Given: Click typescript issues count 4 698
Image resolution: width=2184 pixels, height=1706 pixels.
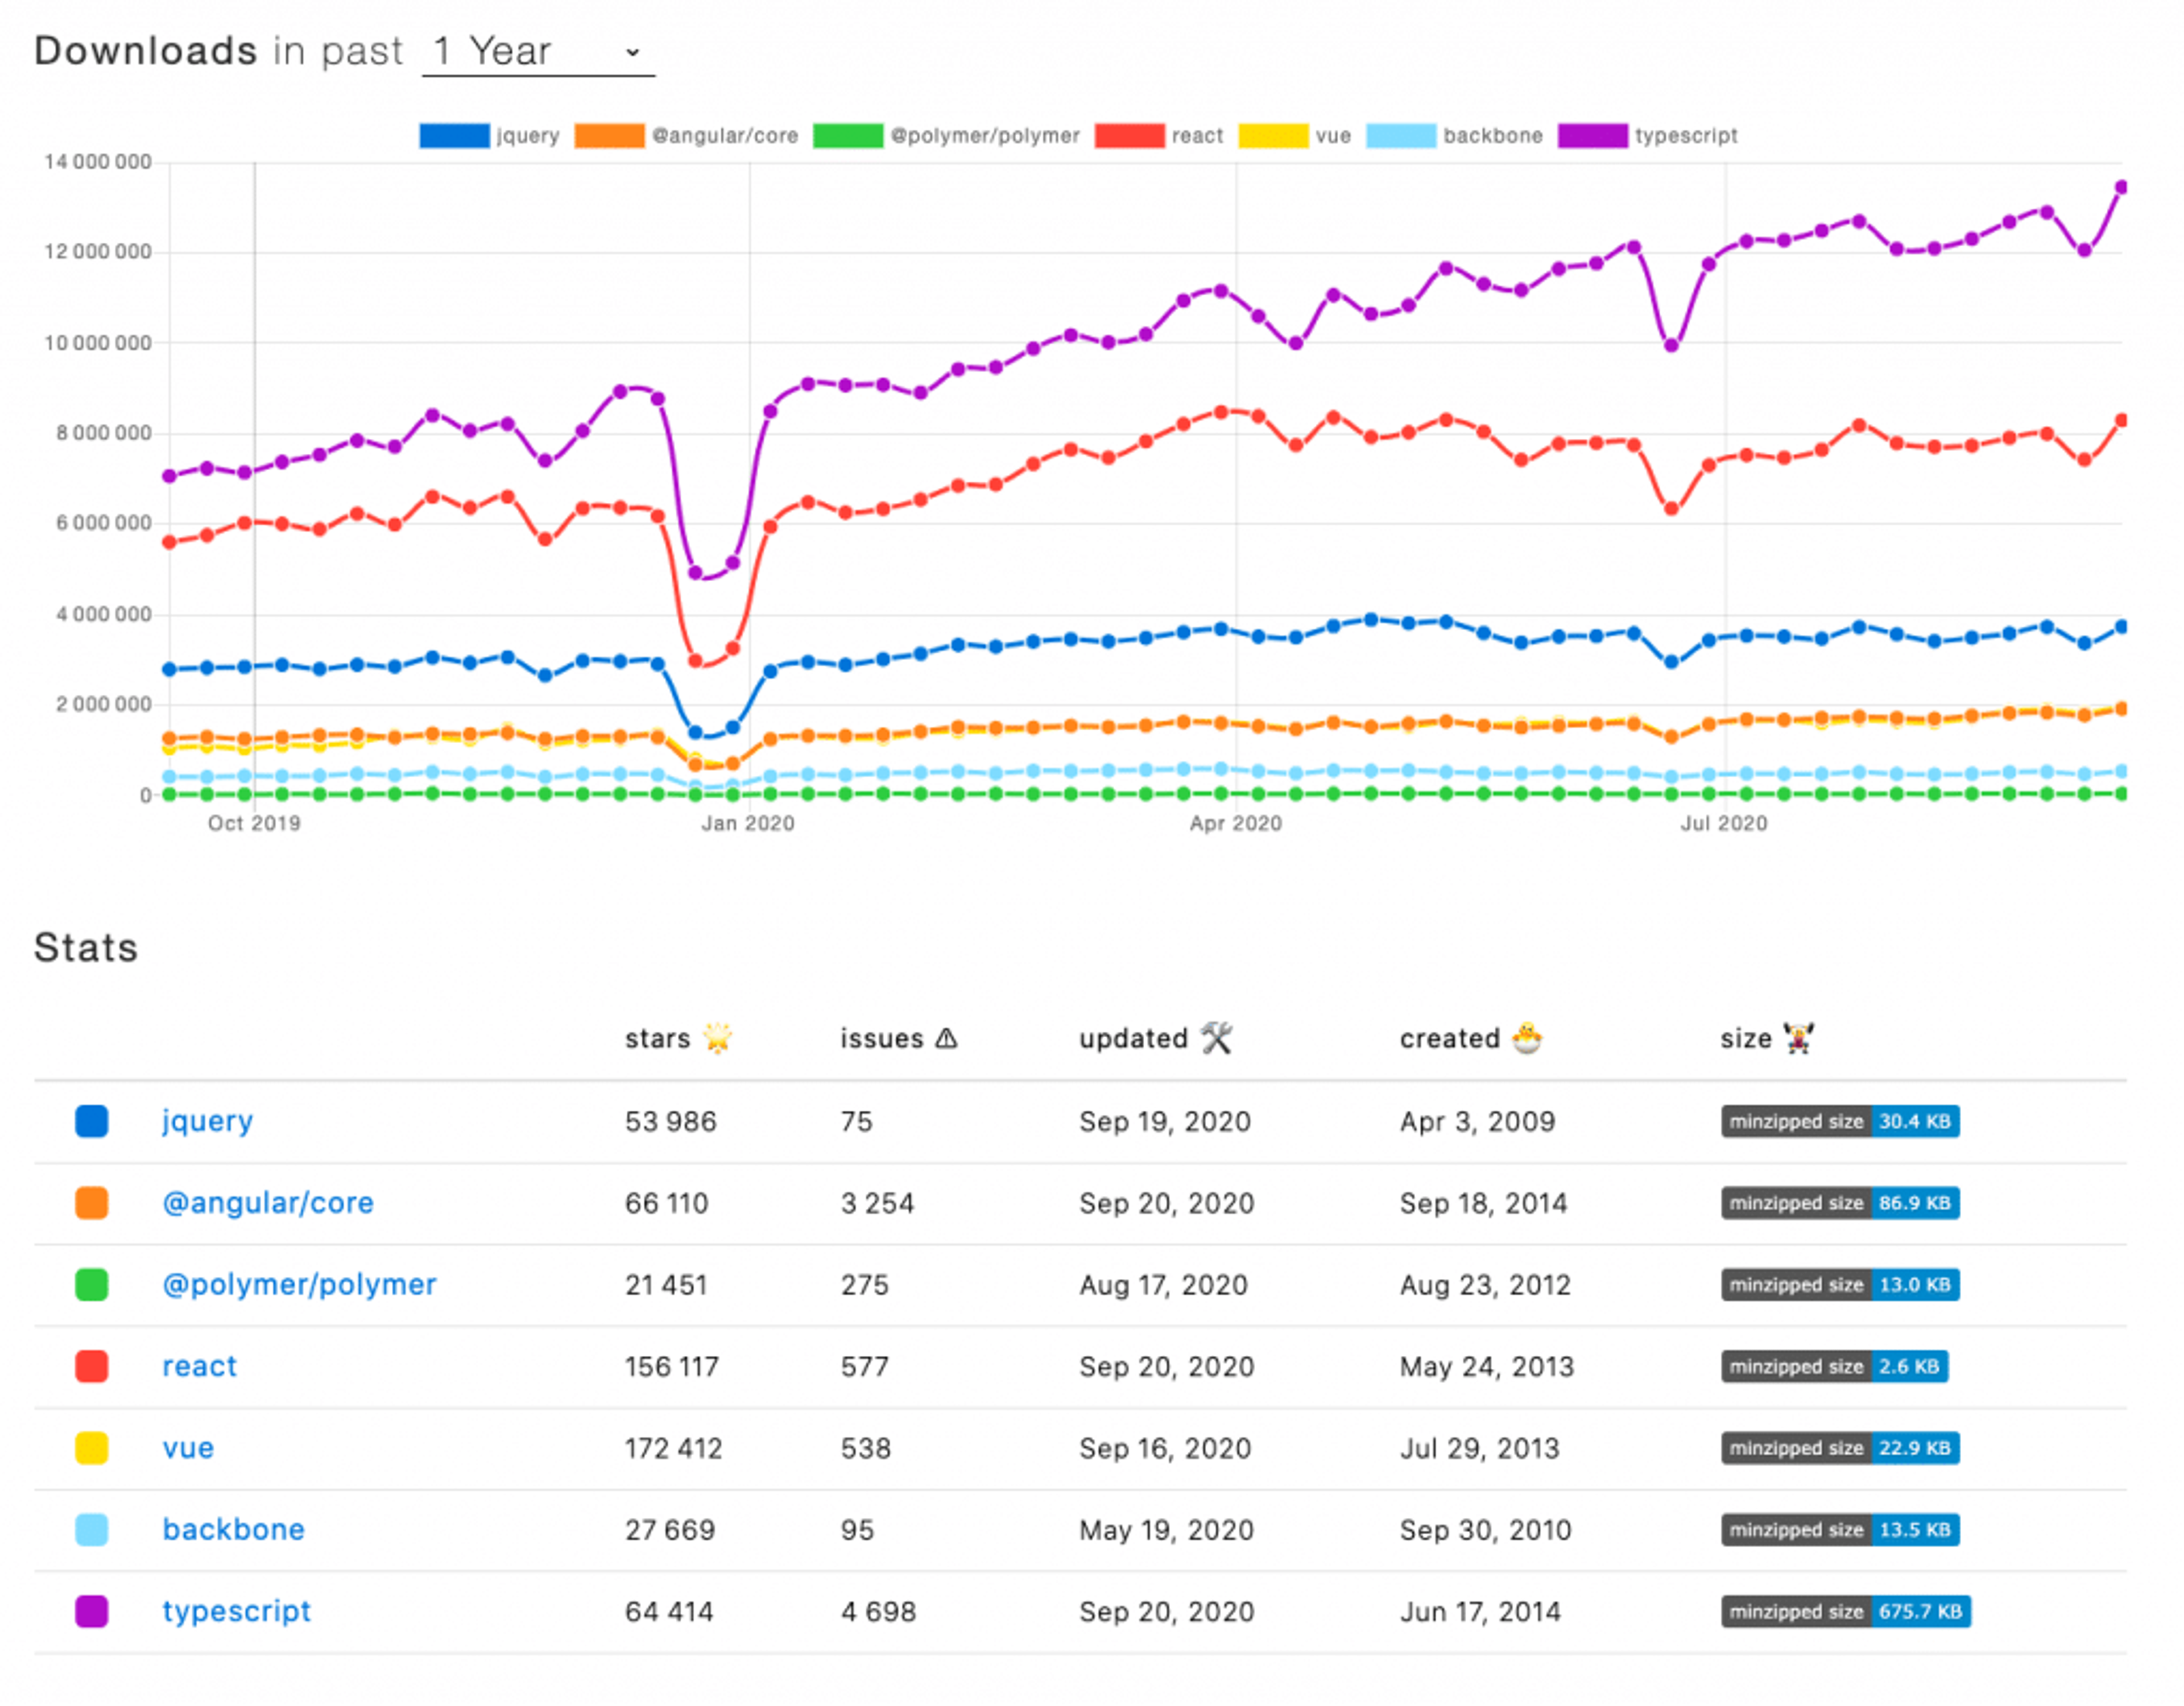Looking at the screenshot, I should coord(878,1612).
